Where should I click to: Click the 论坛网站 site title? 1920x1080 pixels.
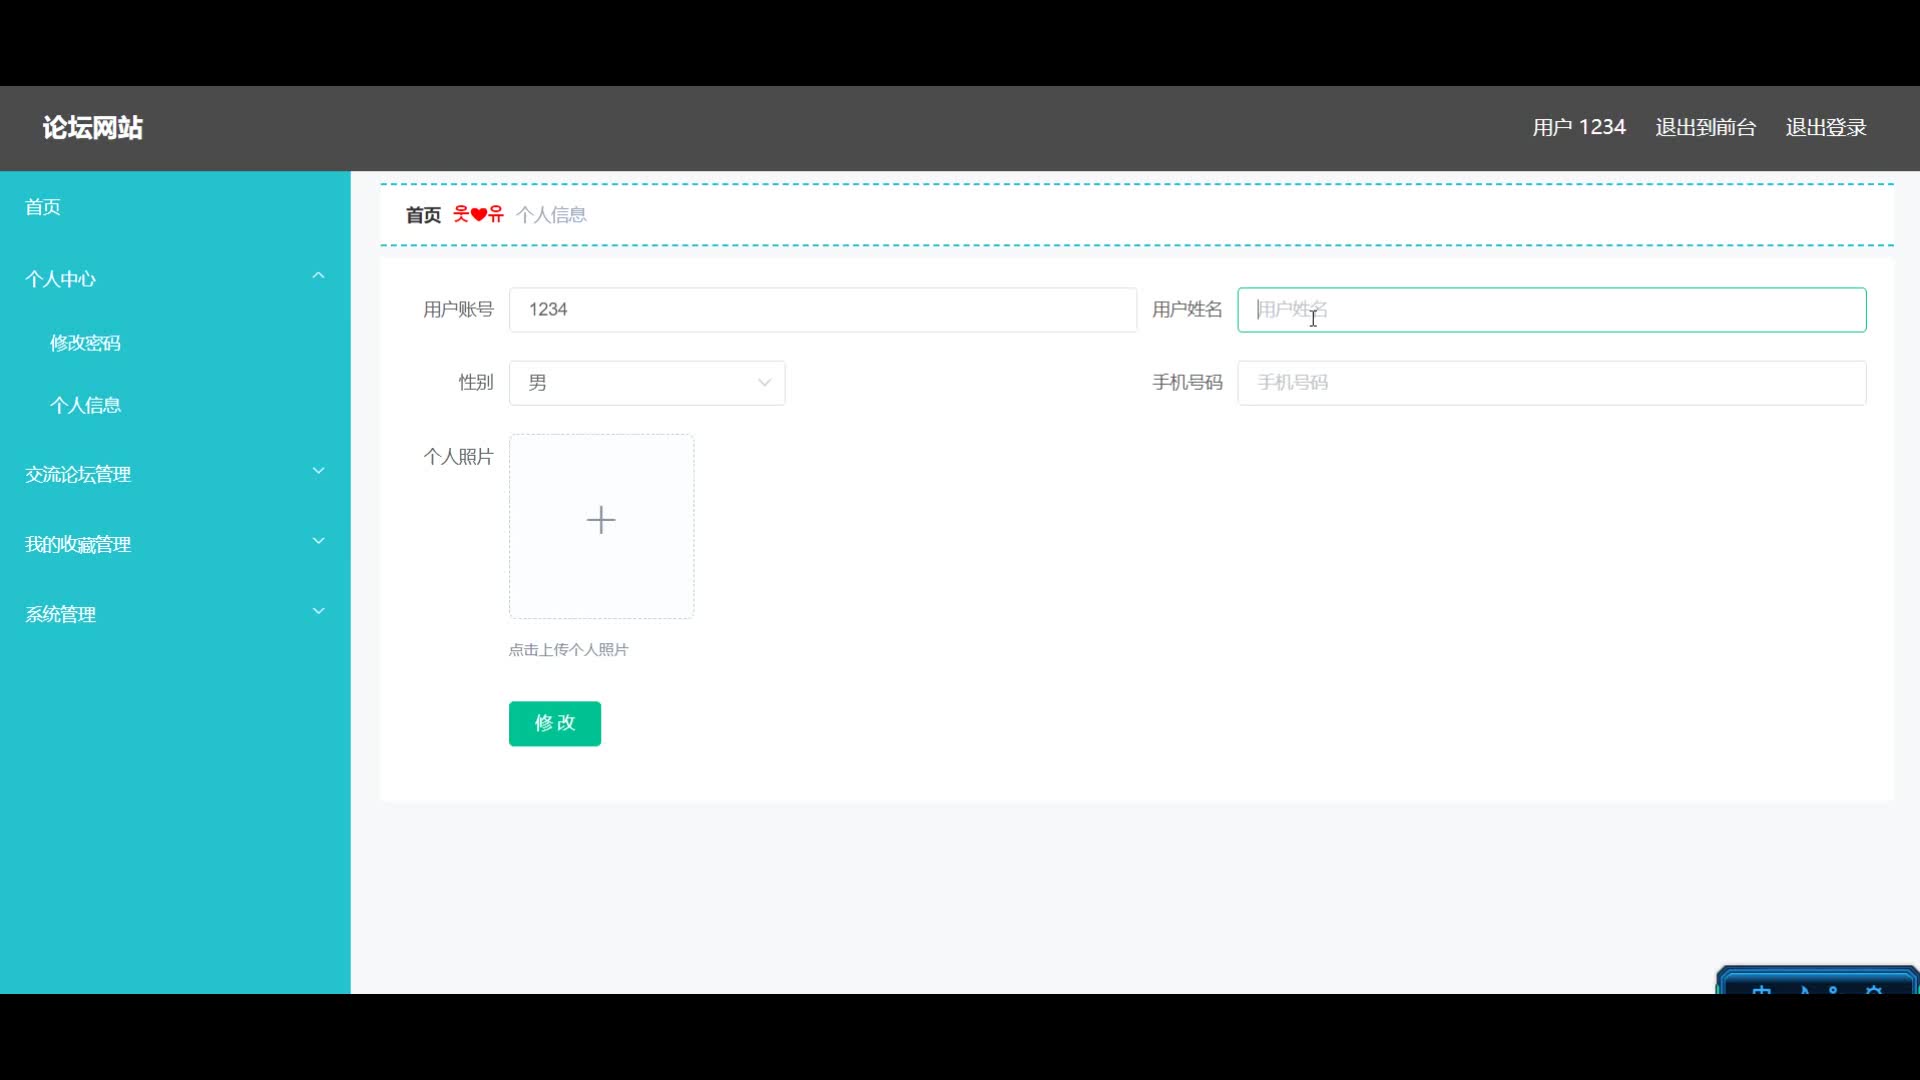(x=92, y=127)
